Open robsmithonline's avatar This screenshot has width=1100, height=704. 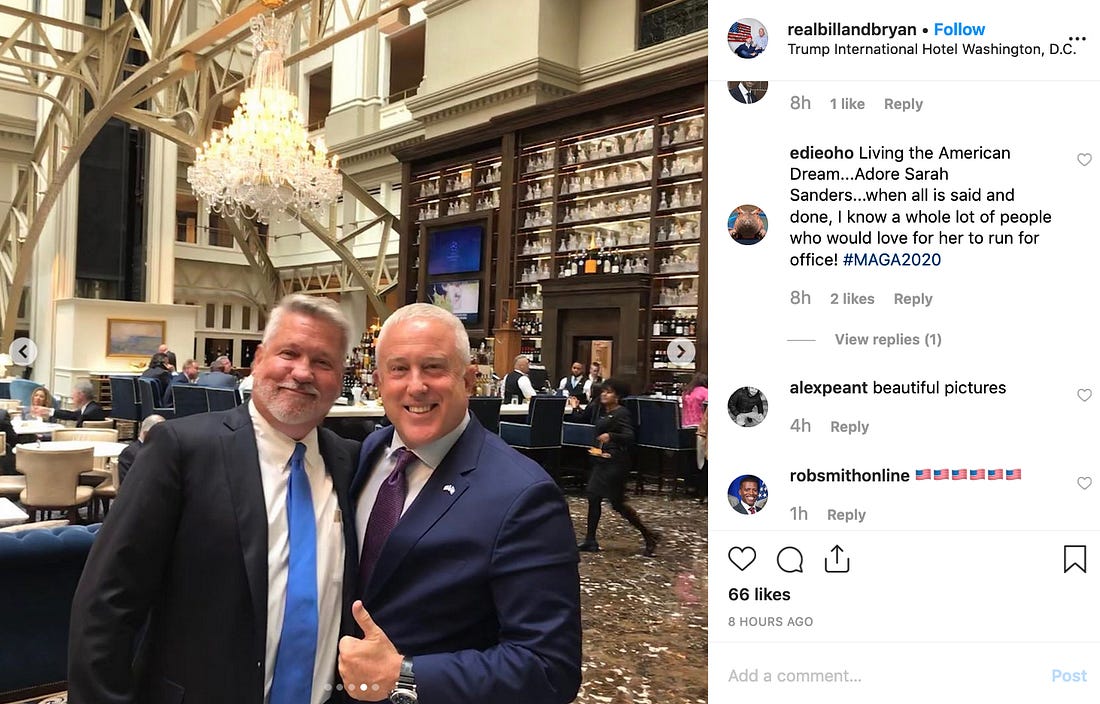[747, 494]
